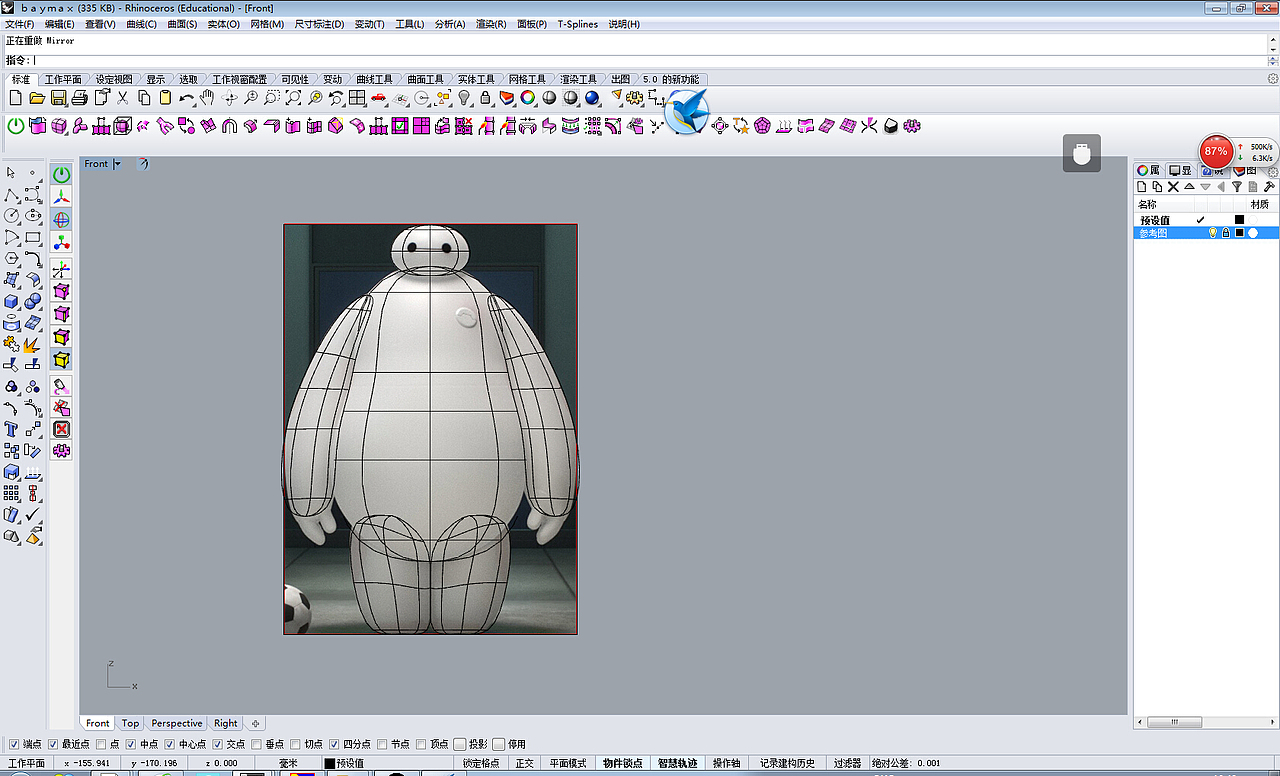Viewport: 1280px width, 776px height.
Task: Click the hammer tools icon in layers panel
Action: (1269, 187)
